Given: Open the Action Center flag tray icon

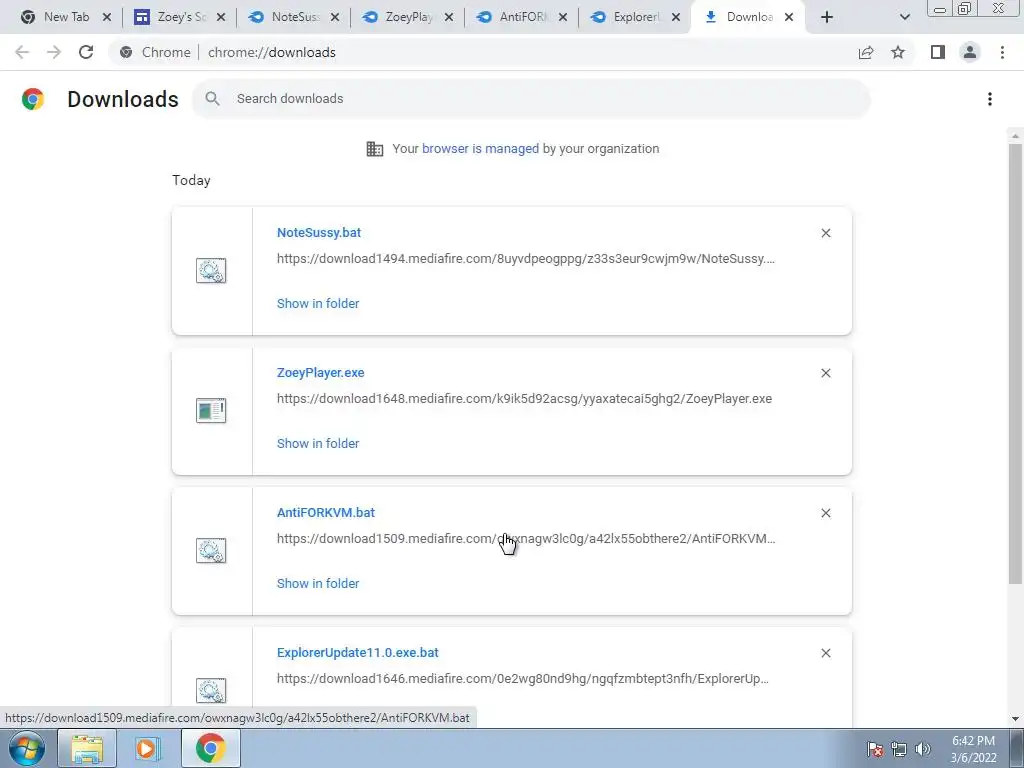Looking at the screenshot, I should pos(875,749).
